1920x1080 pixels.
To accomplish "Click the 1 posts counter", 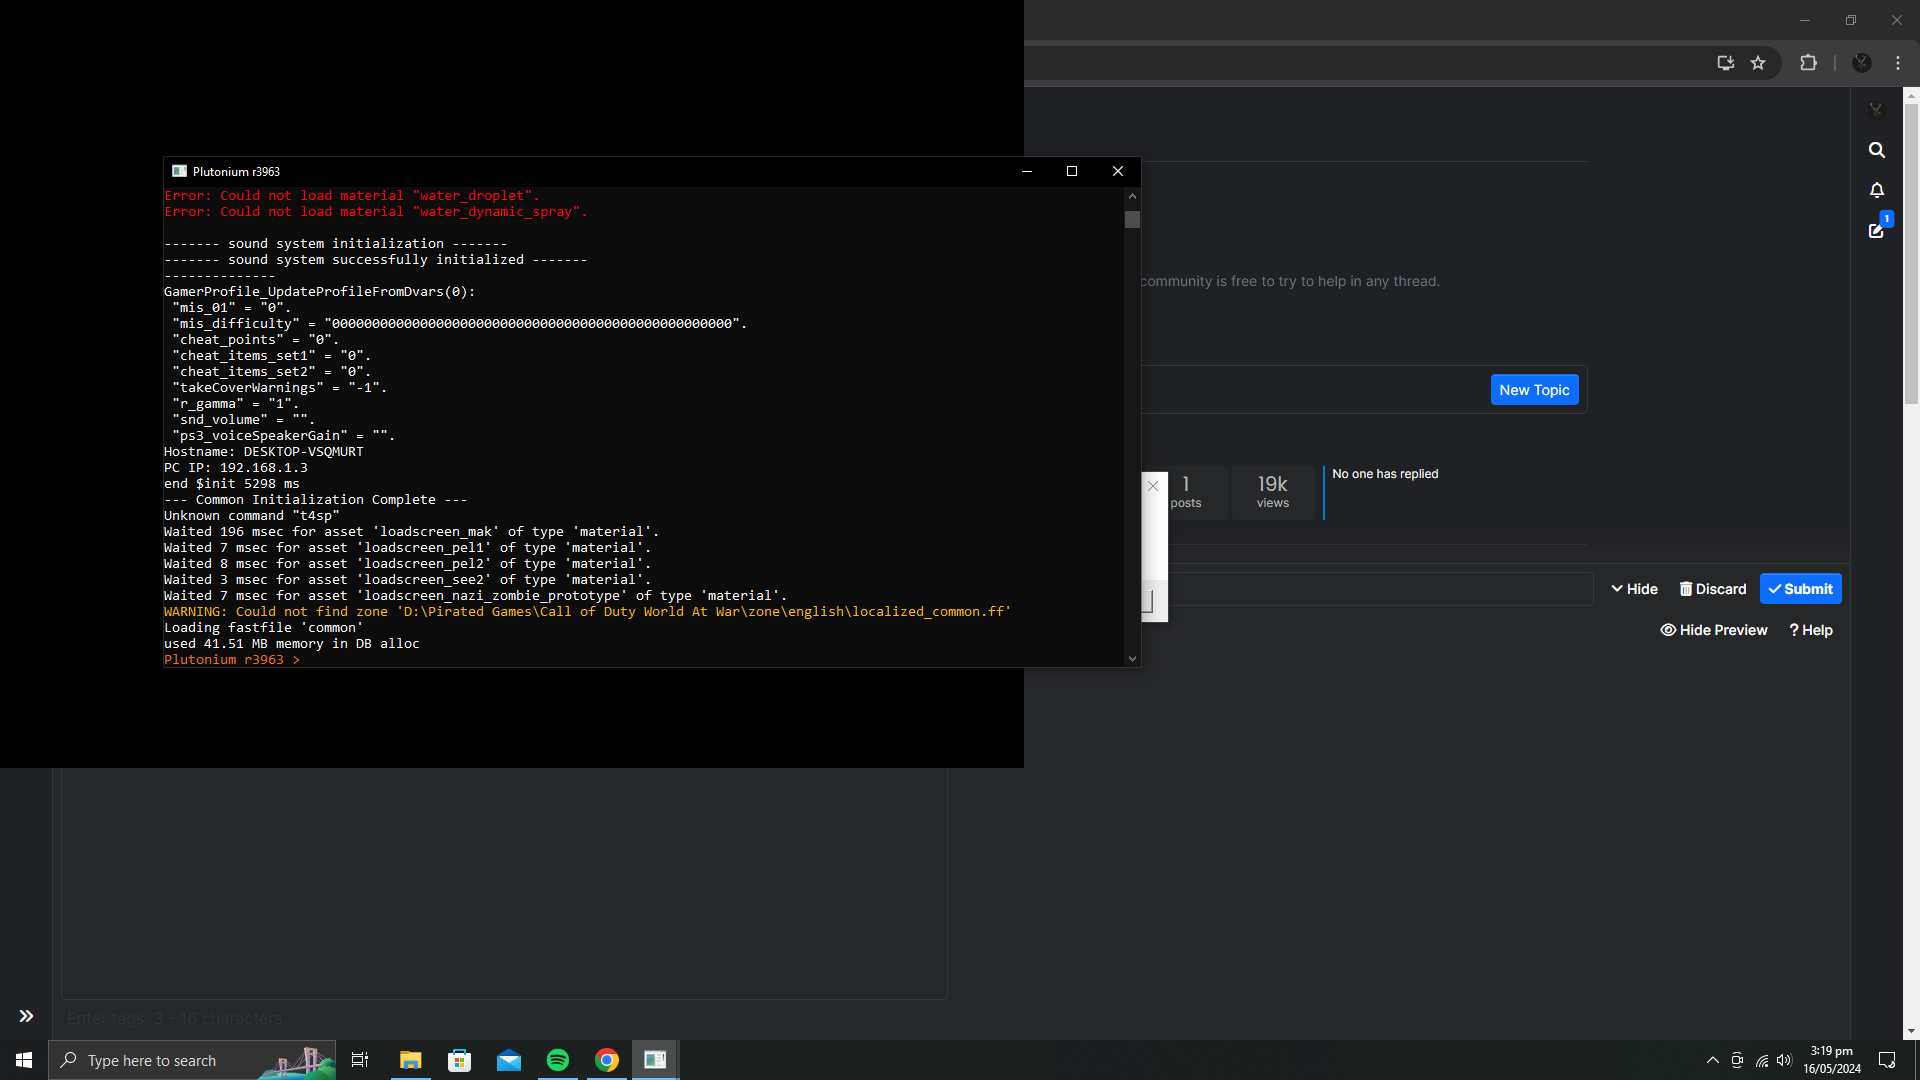I will pyautogui.click(x=1186, y=492).
